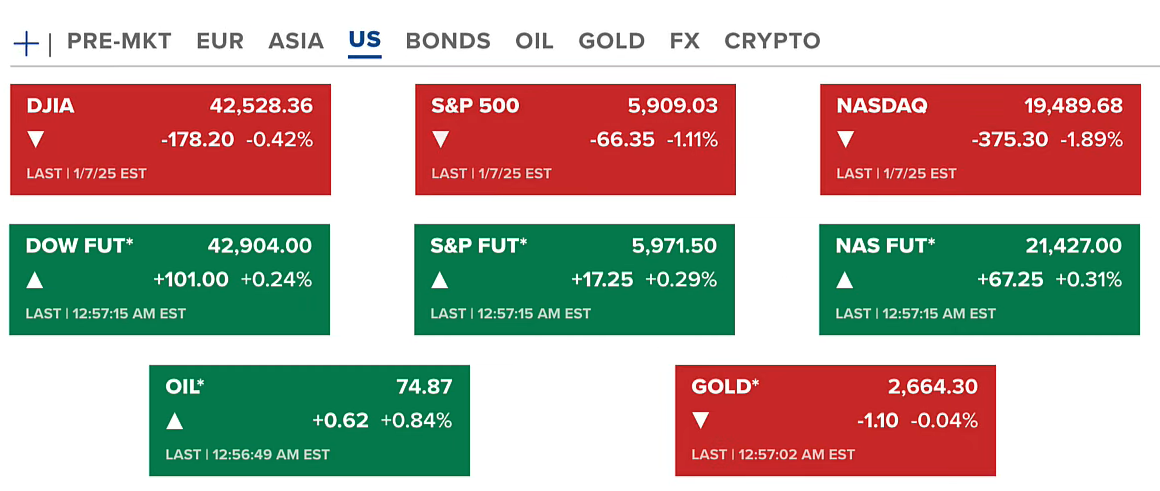This screenshot has width=1160, height=491.
Task: Click the NASDAQ down triangle icon
Action: pos(846,140)
